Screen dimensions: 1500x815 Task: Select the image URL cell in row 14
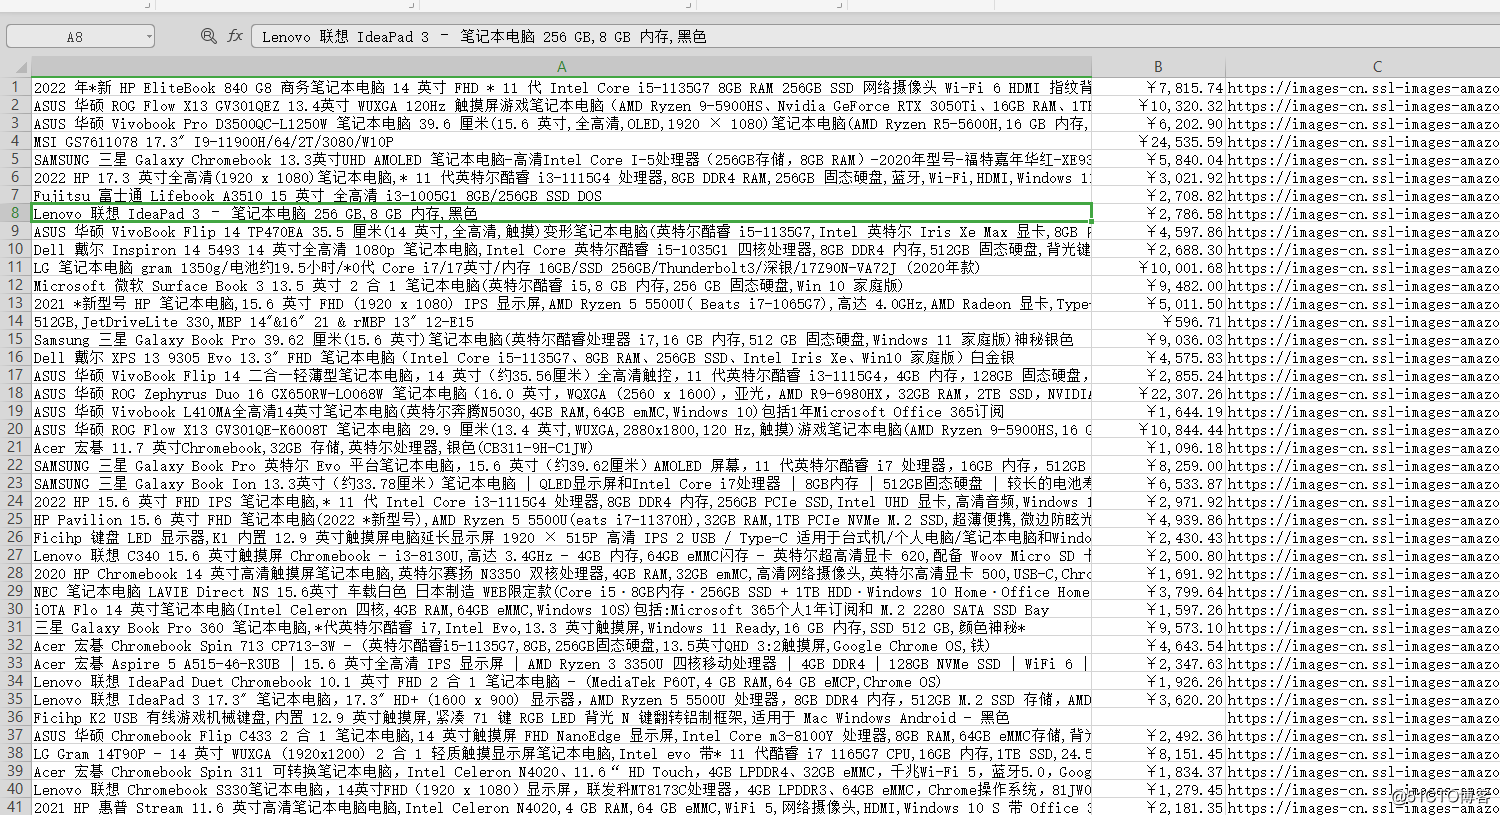pos(1363,321)
